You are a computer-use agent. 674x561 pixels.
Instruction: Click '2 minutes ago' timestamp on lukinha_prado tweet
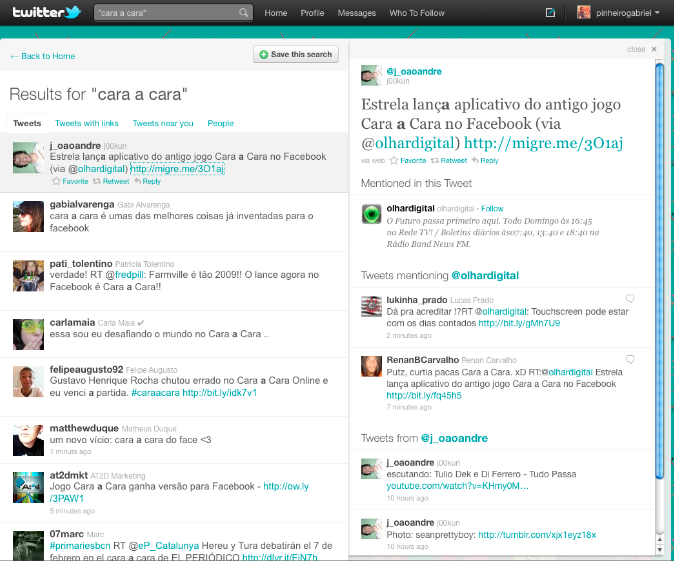click(x=409, y=335)
